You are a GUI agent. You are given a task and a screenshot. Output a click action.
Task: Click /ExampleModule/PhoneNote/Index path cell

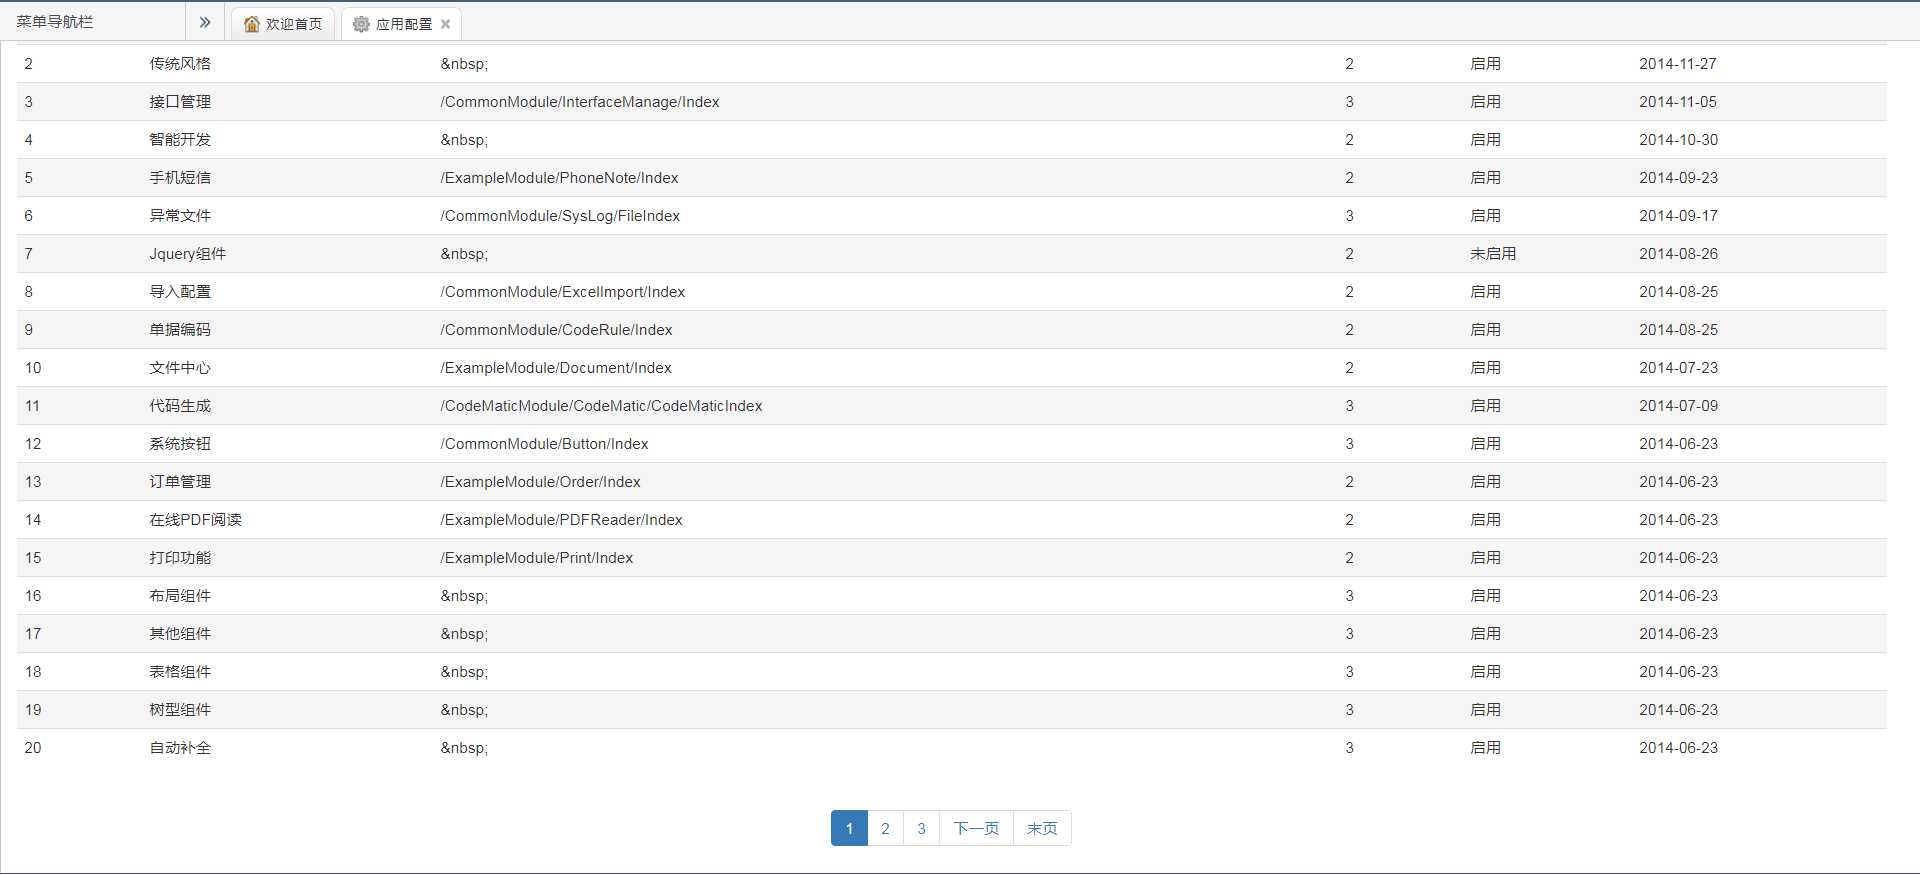click(x=559, y=178)
